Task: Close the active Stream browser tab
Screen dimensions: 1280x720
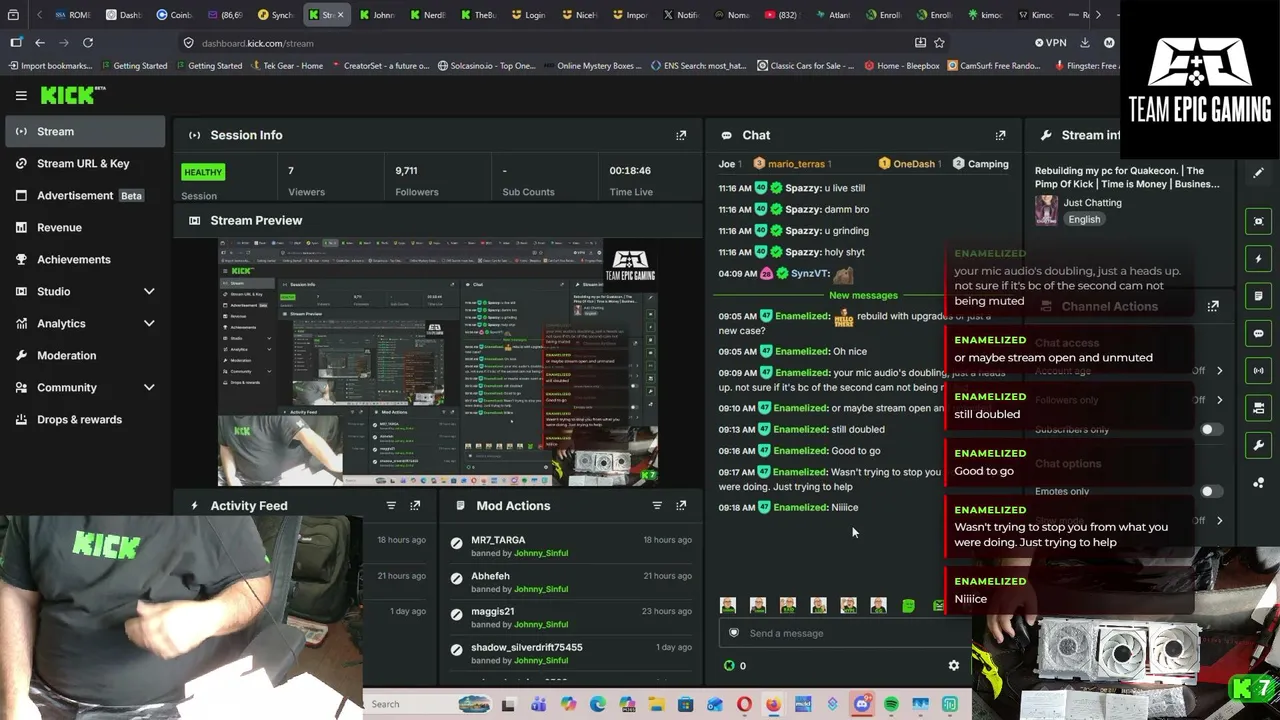Action: (x=340, y=15)
